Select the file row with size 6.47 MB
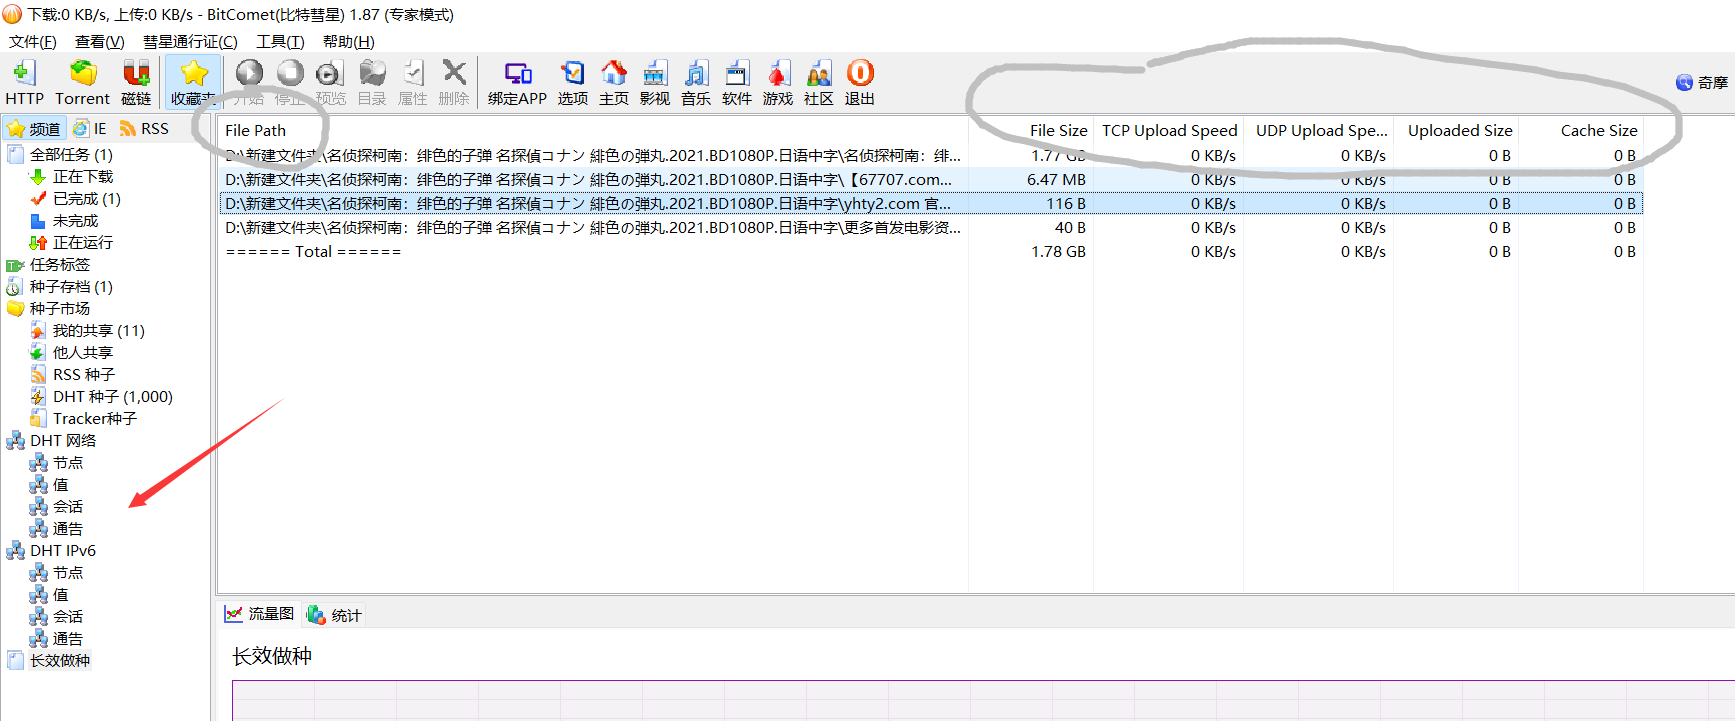This screenshot has width=1735, height=721. coord(930,179)
